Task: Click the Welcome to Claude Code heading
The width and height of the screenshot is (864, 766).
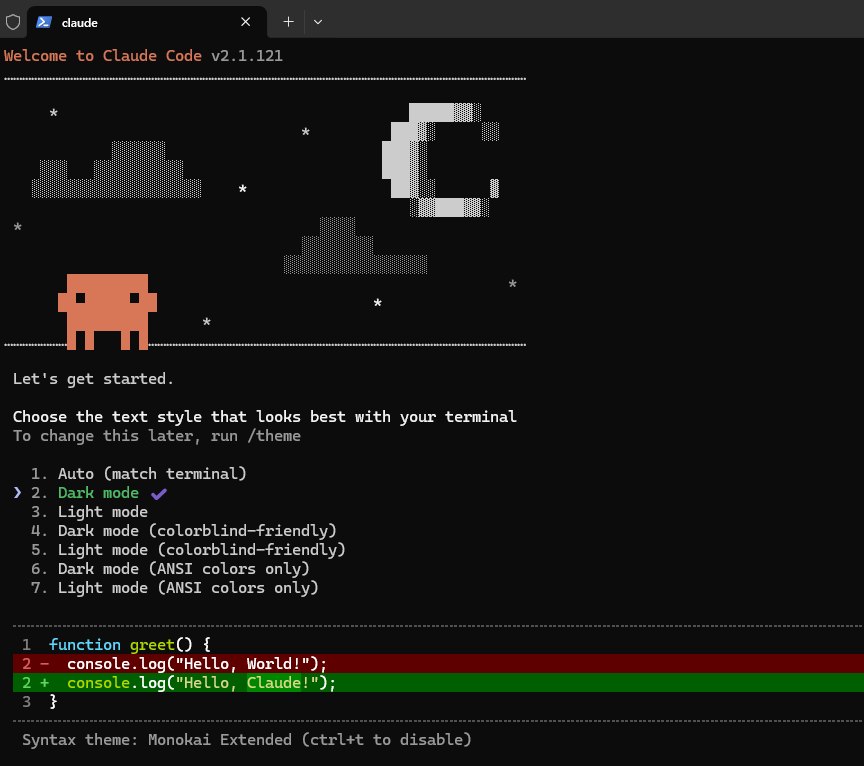Action: tap(103, 56)
